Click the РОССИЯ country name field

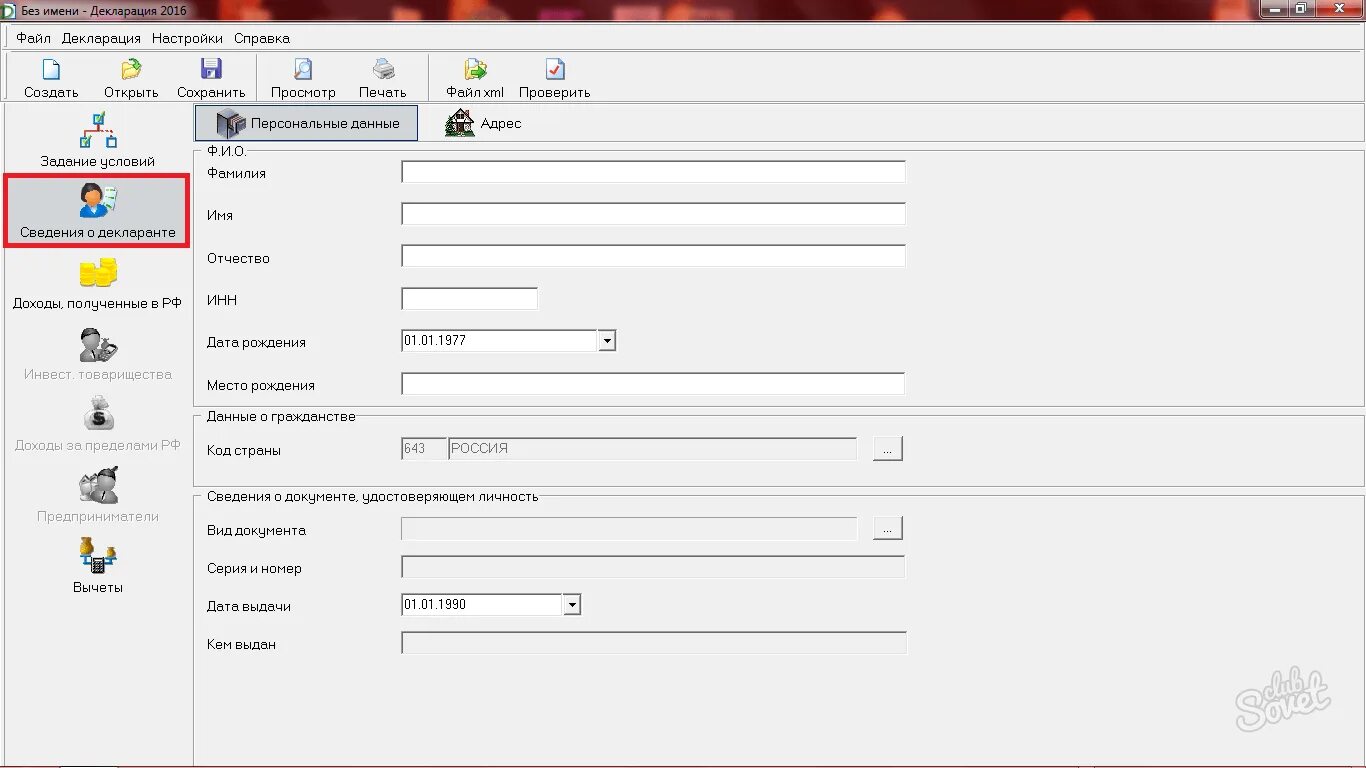pyautogui.click(x=653, y=449)
